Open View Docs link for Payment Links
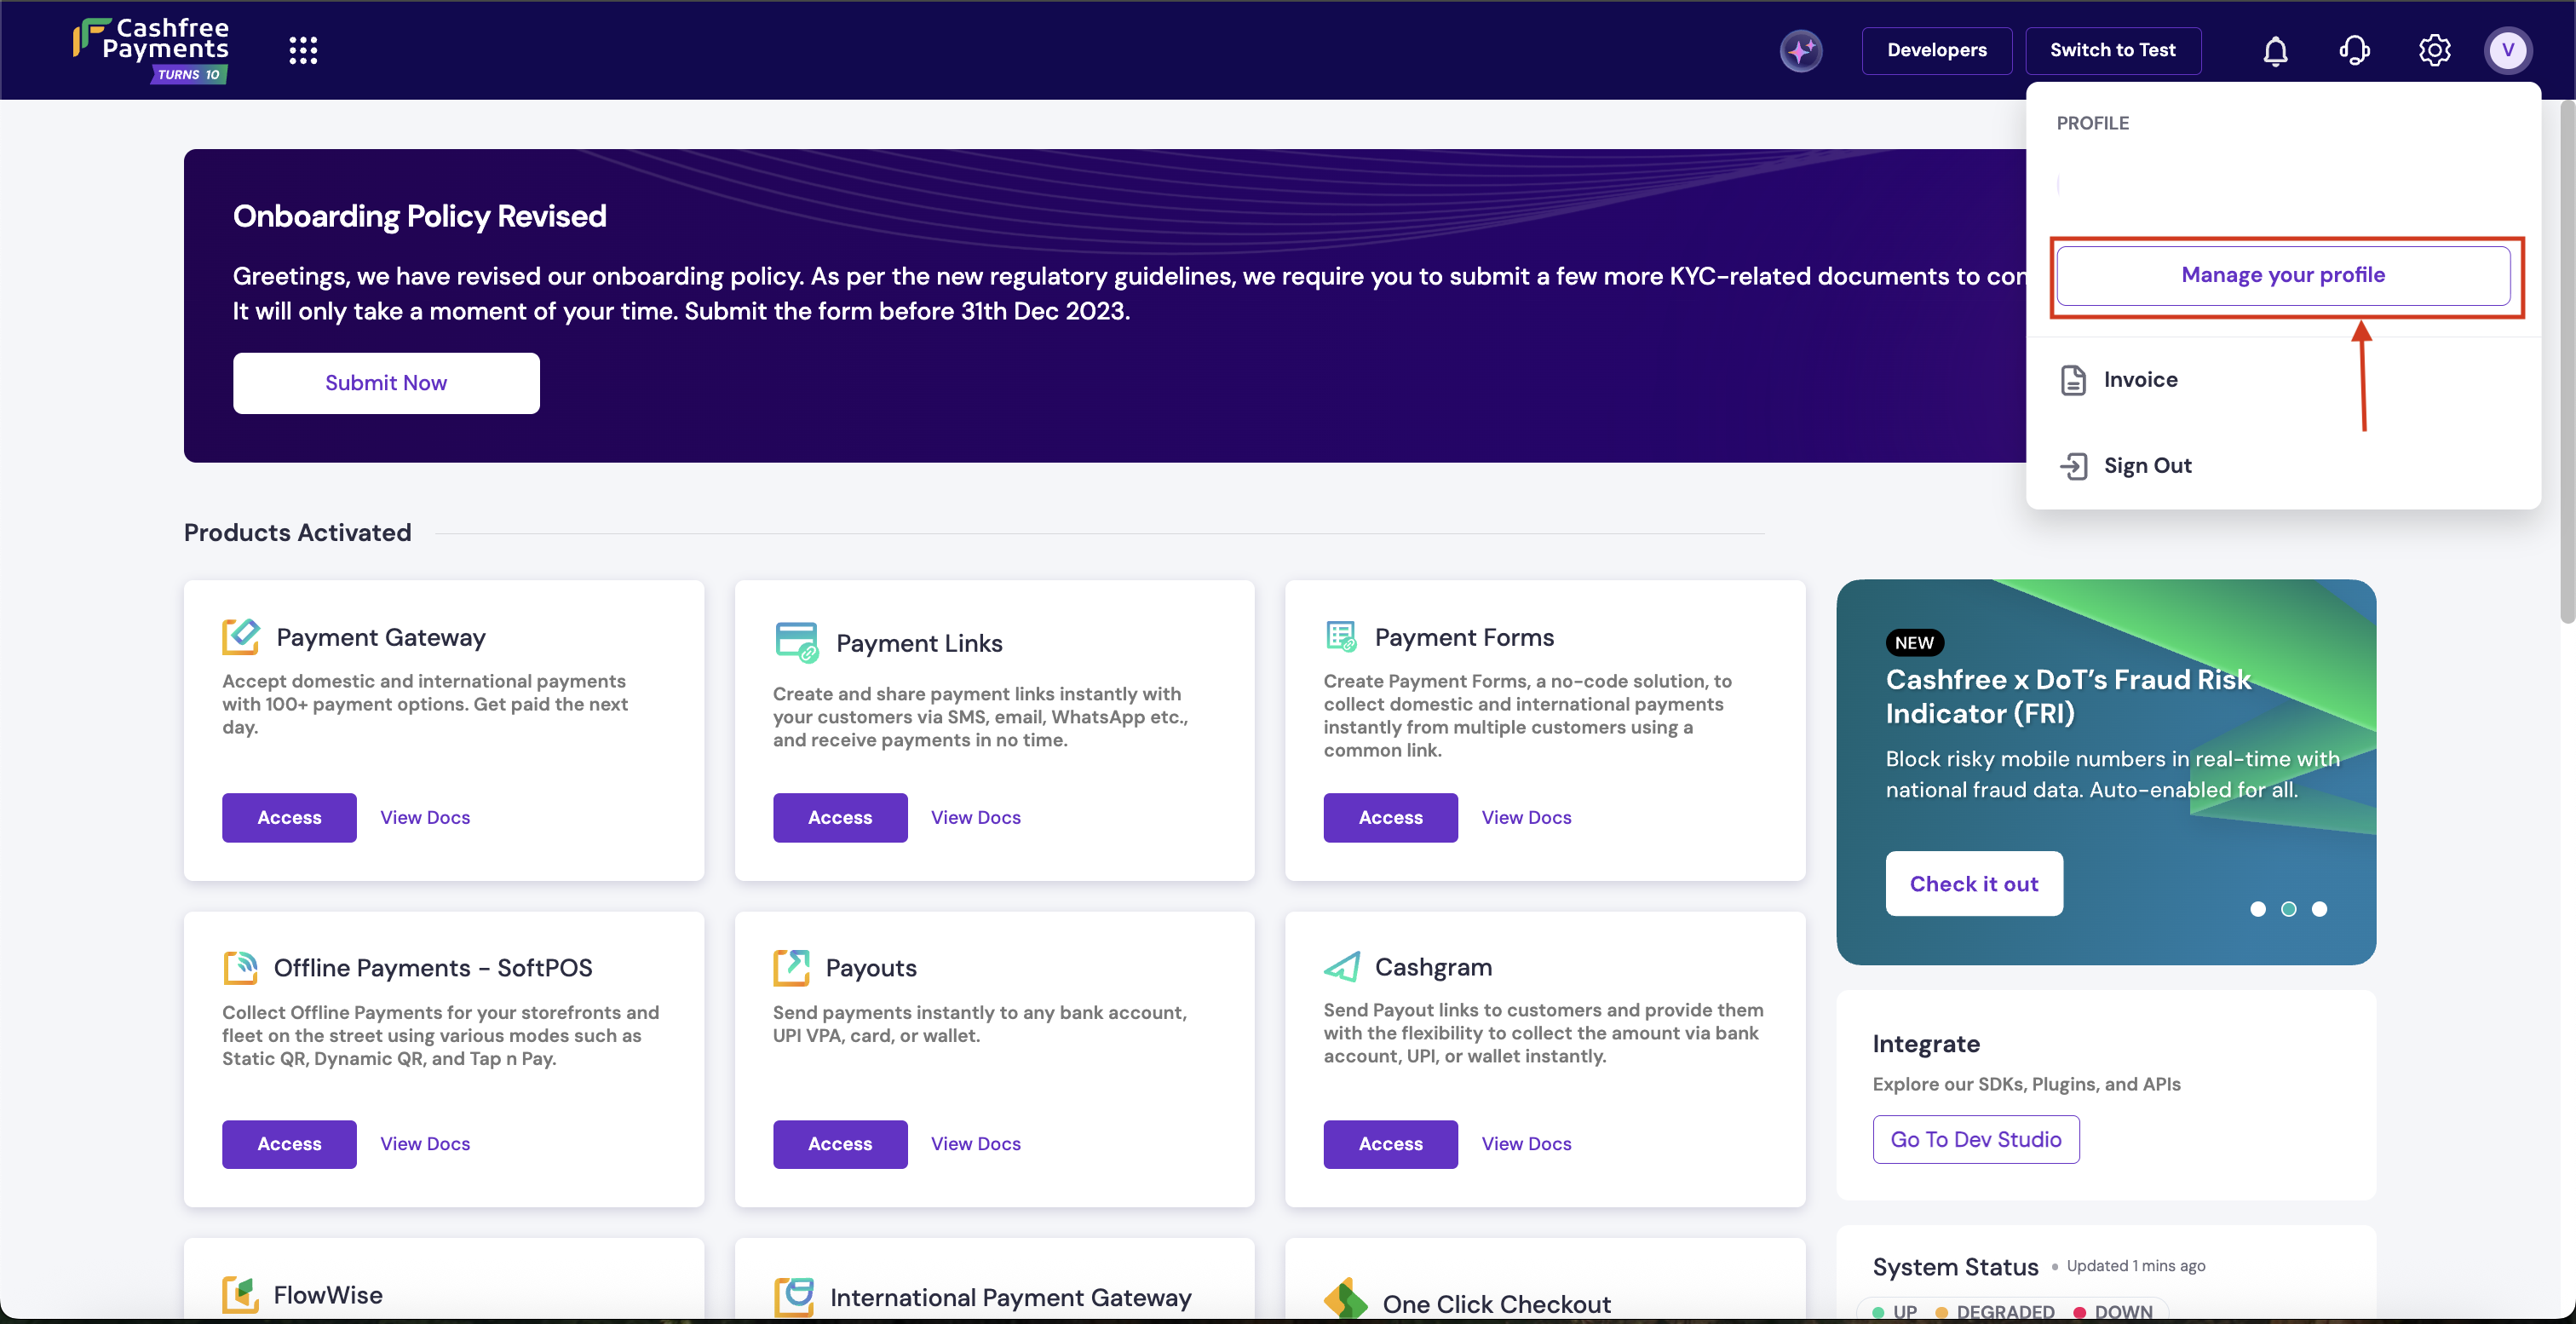Viewport: 2576px width, 1324px height. pyautogui.click(x=975, y=817)
